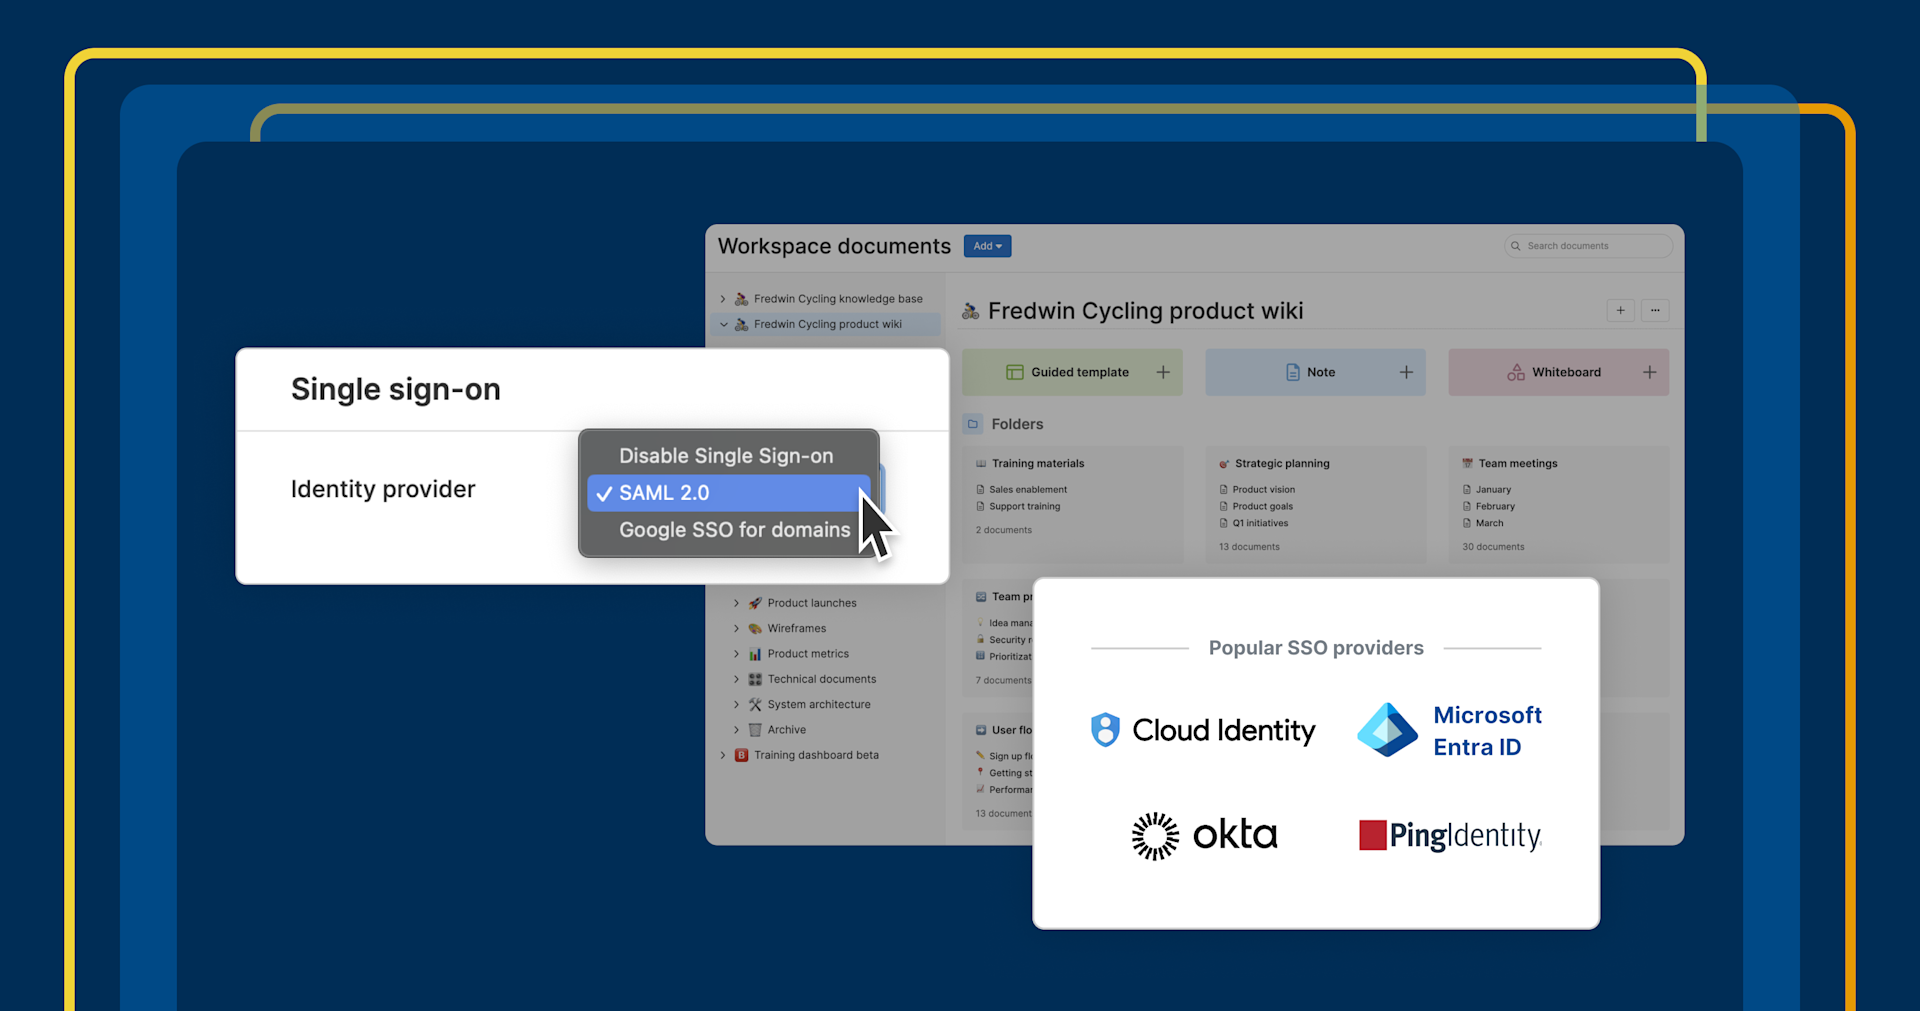Click the search magnifier icon

(1517, 245)
